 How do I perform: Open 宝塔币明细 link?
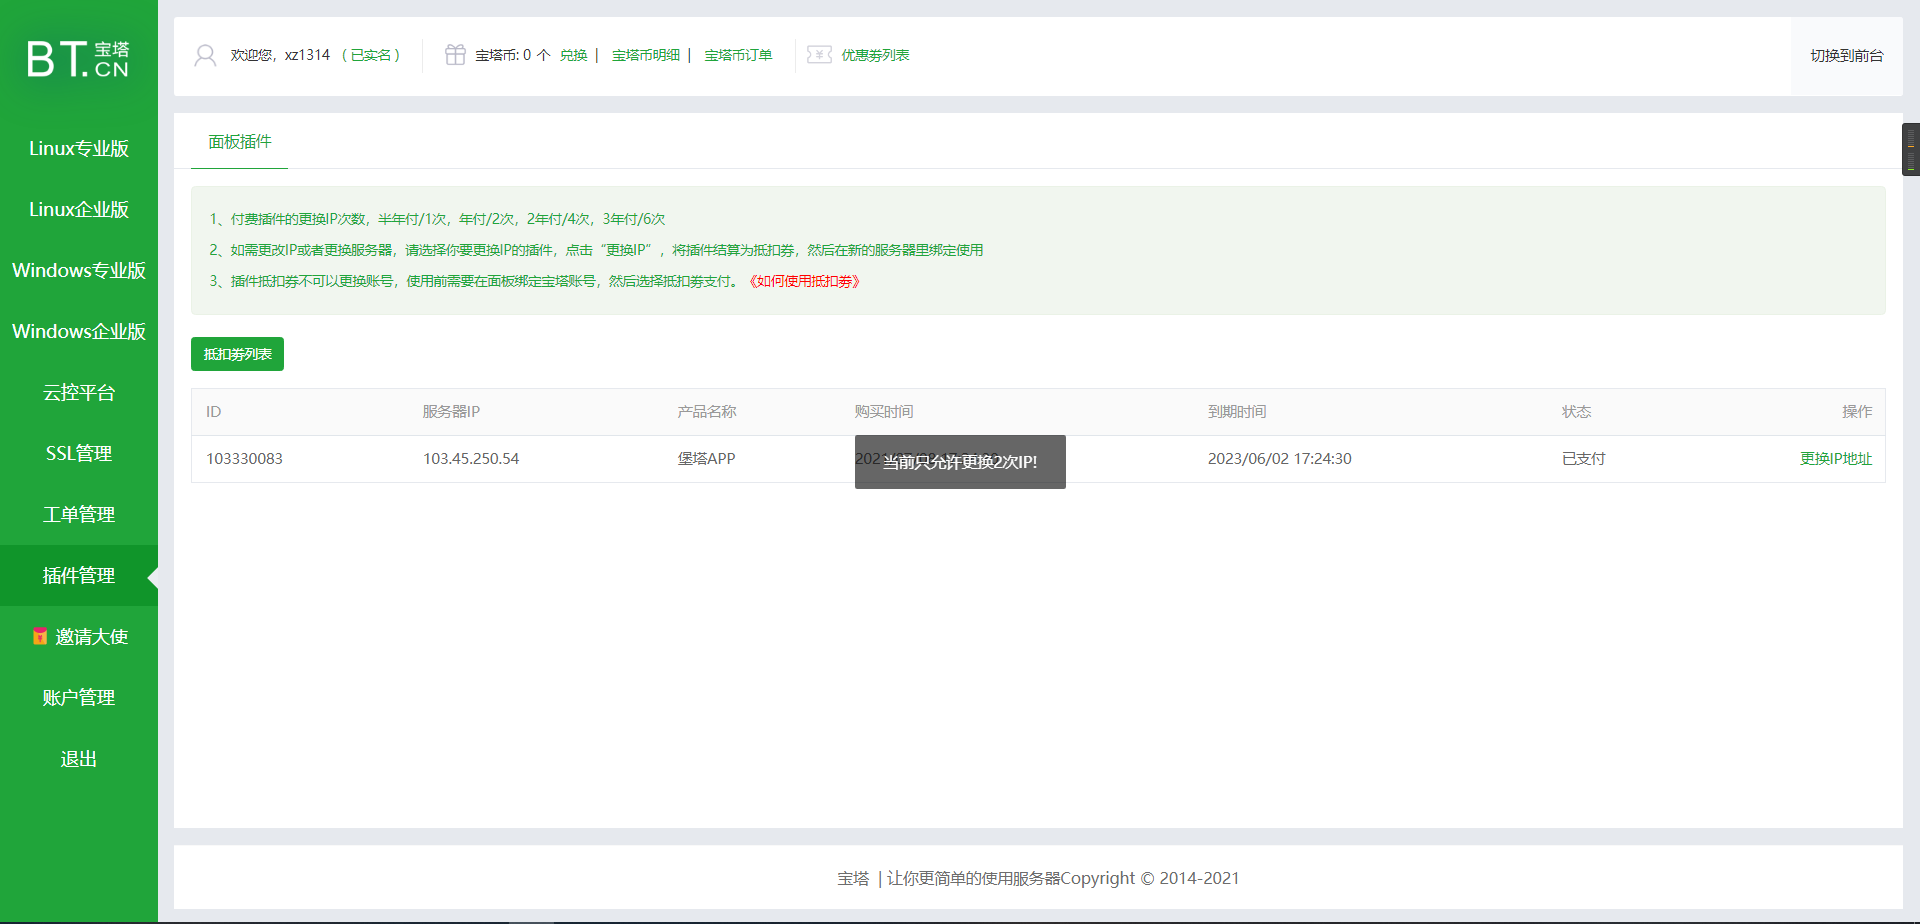tap(646, 55)
